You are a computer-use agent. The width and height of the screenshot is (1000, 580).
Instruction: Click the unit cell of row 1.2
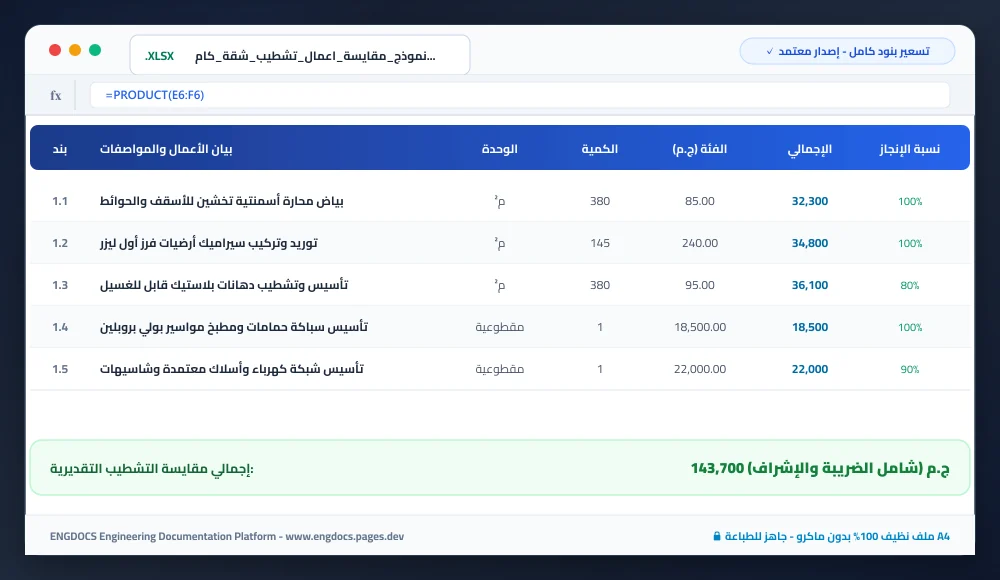point(499,243)
